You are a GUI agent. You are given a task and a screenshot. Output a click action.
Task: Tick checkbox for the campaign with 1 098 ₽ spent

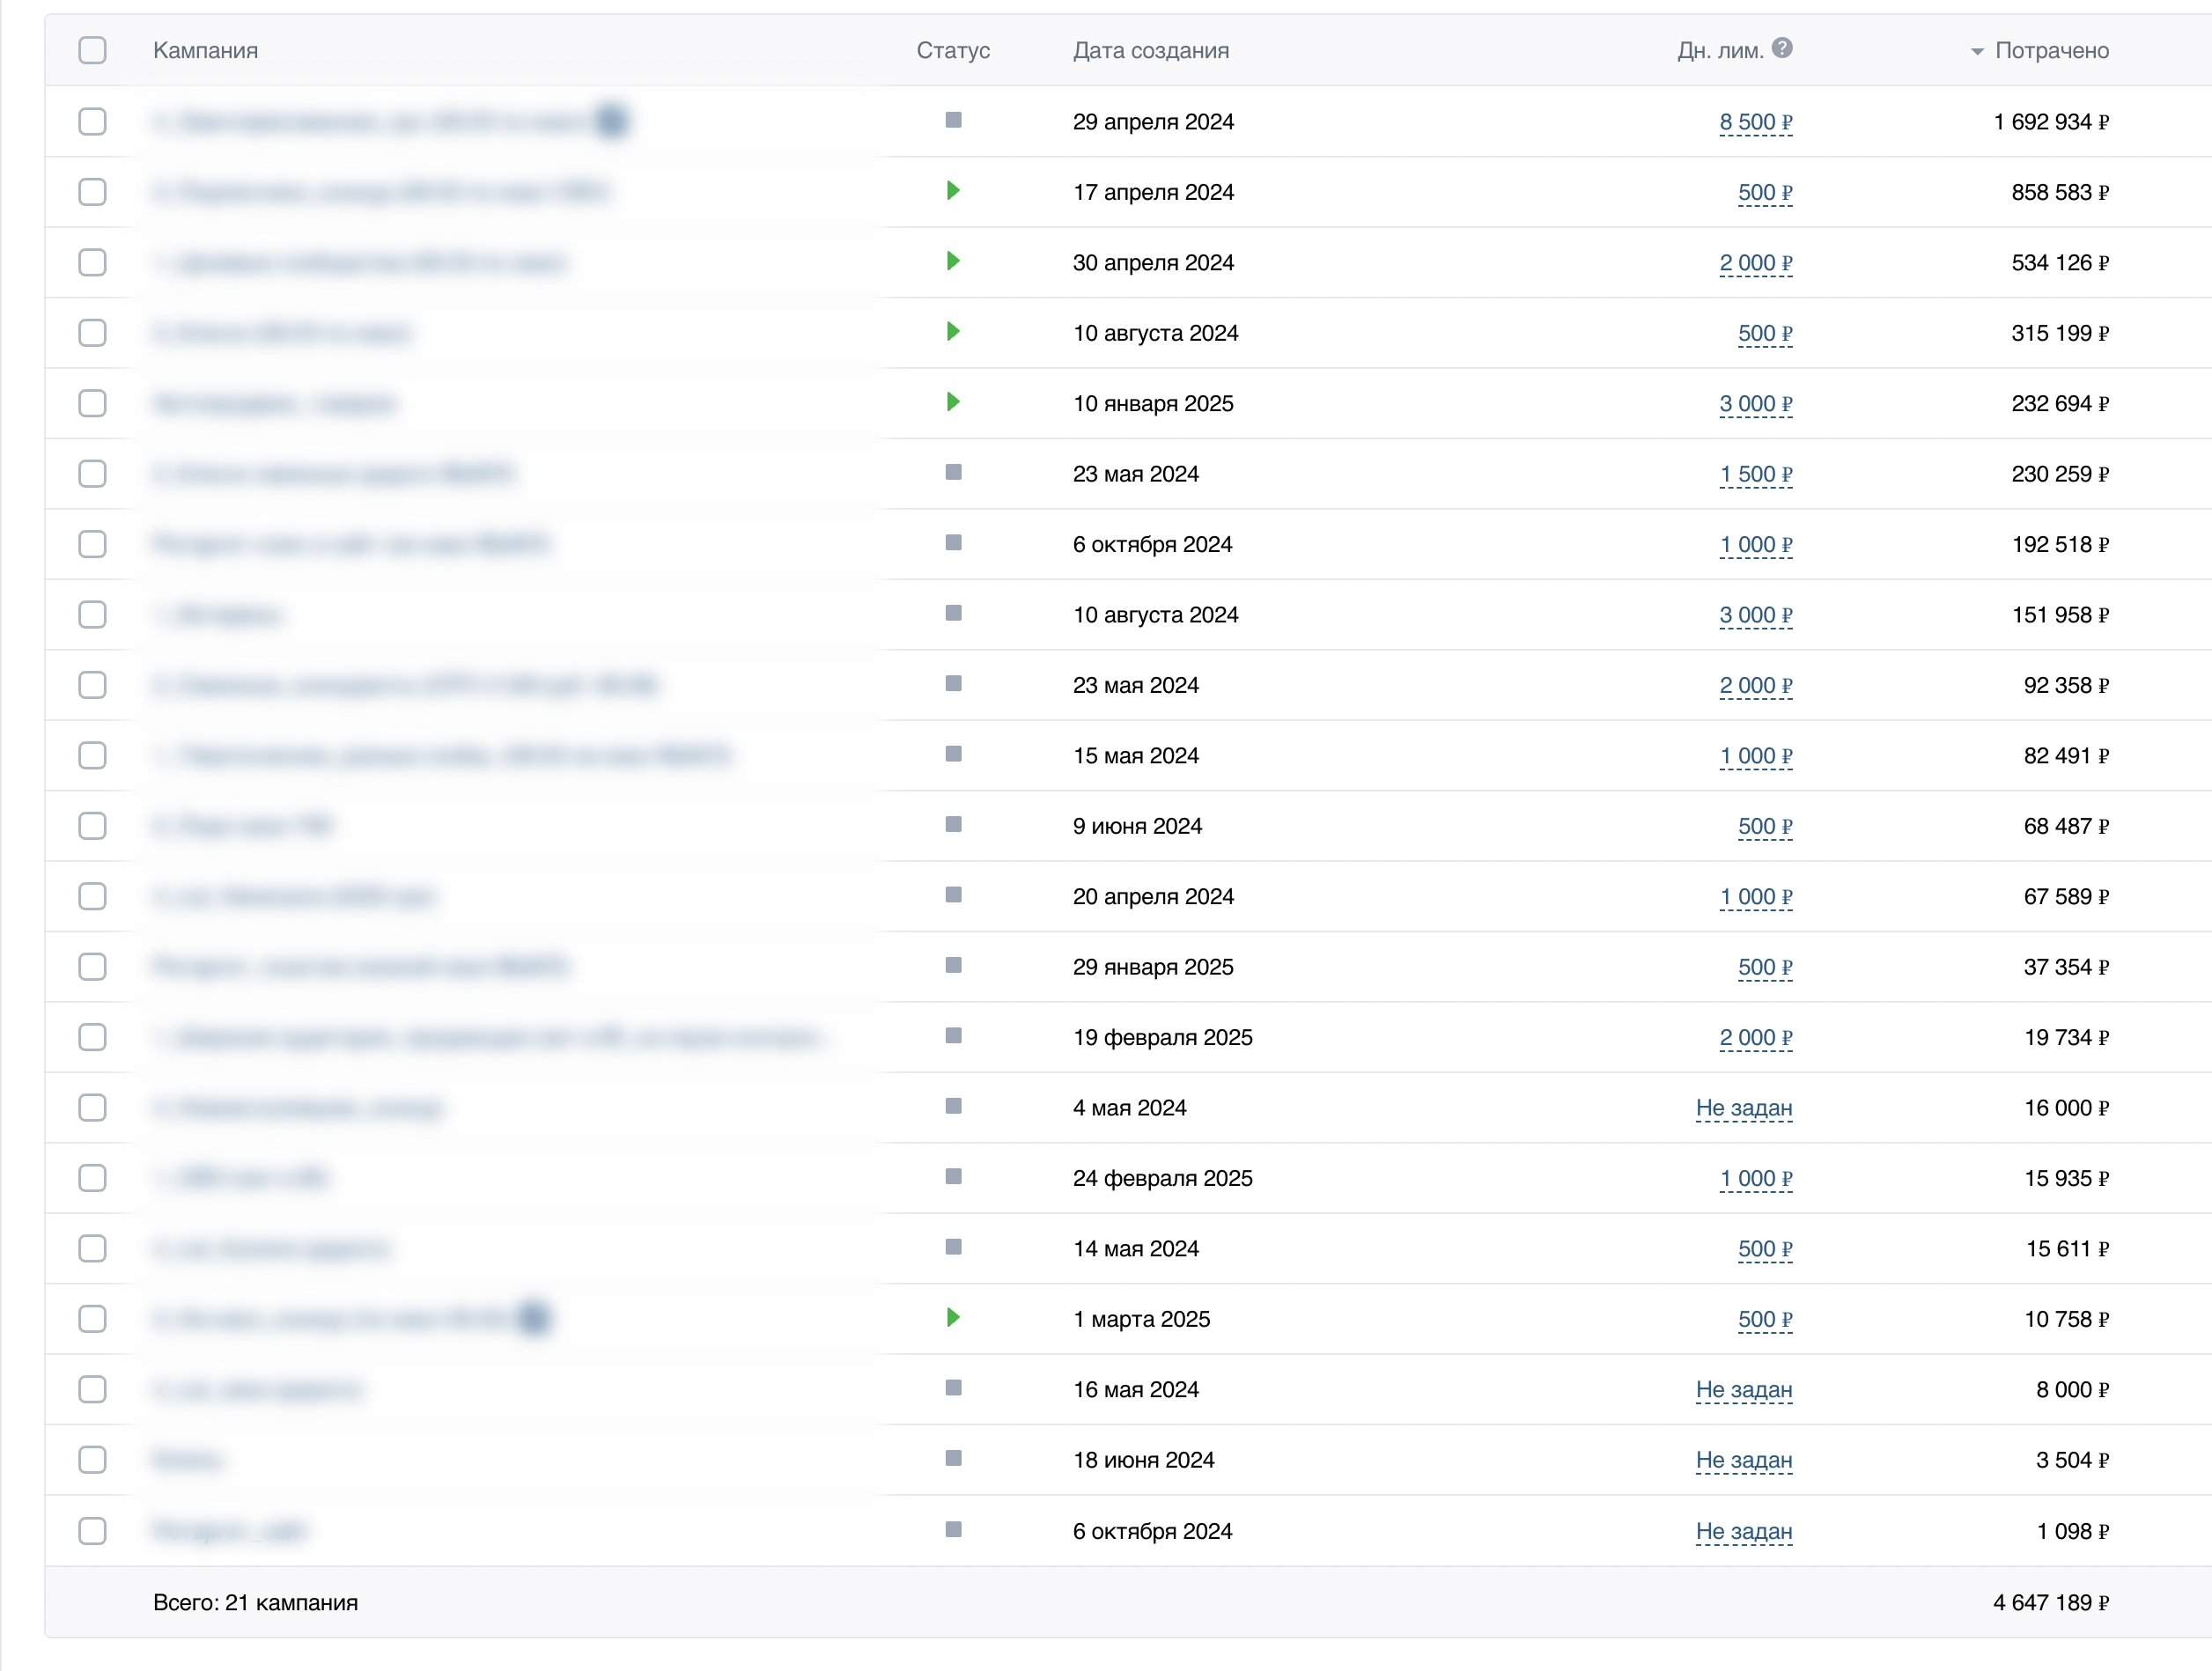tap(92, 1531)
